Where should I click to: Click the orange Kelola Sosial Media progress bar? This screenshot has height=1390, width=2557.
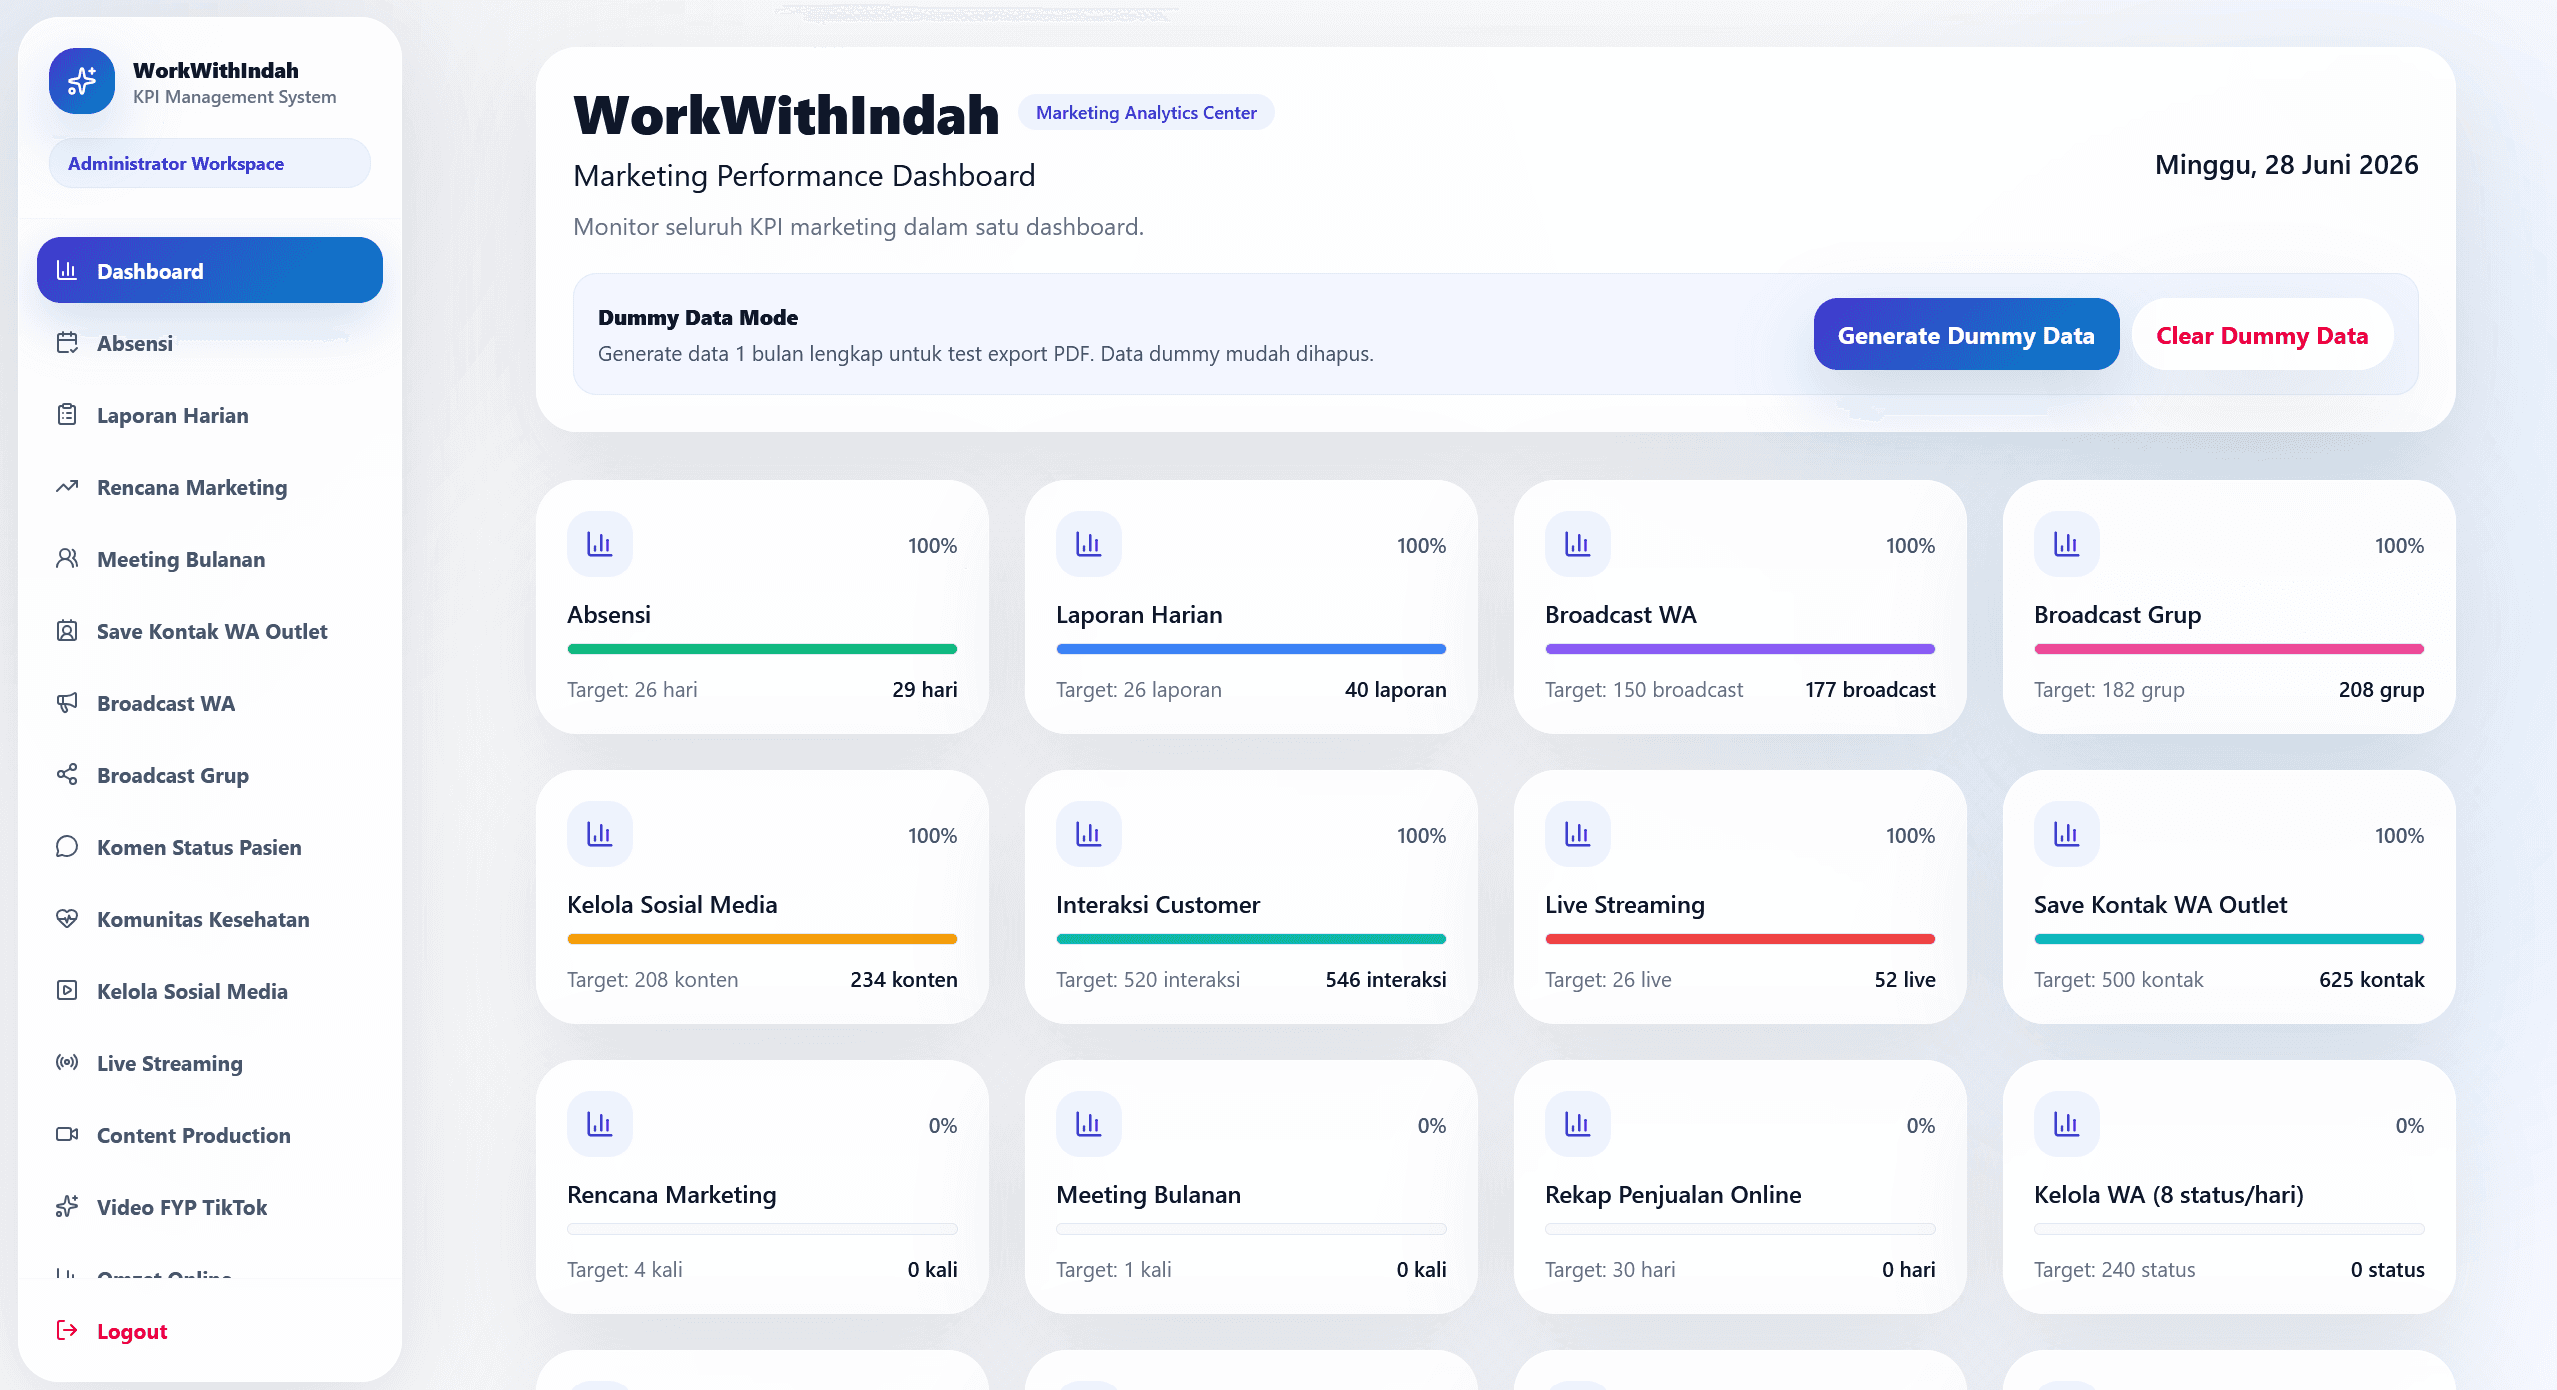762,939
